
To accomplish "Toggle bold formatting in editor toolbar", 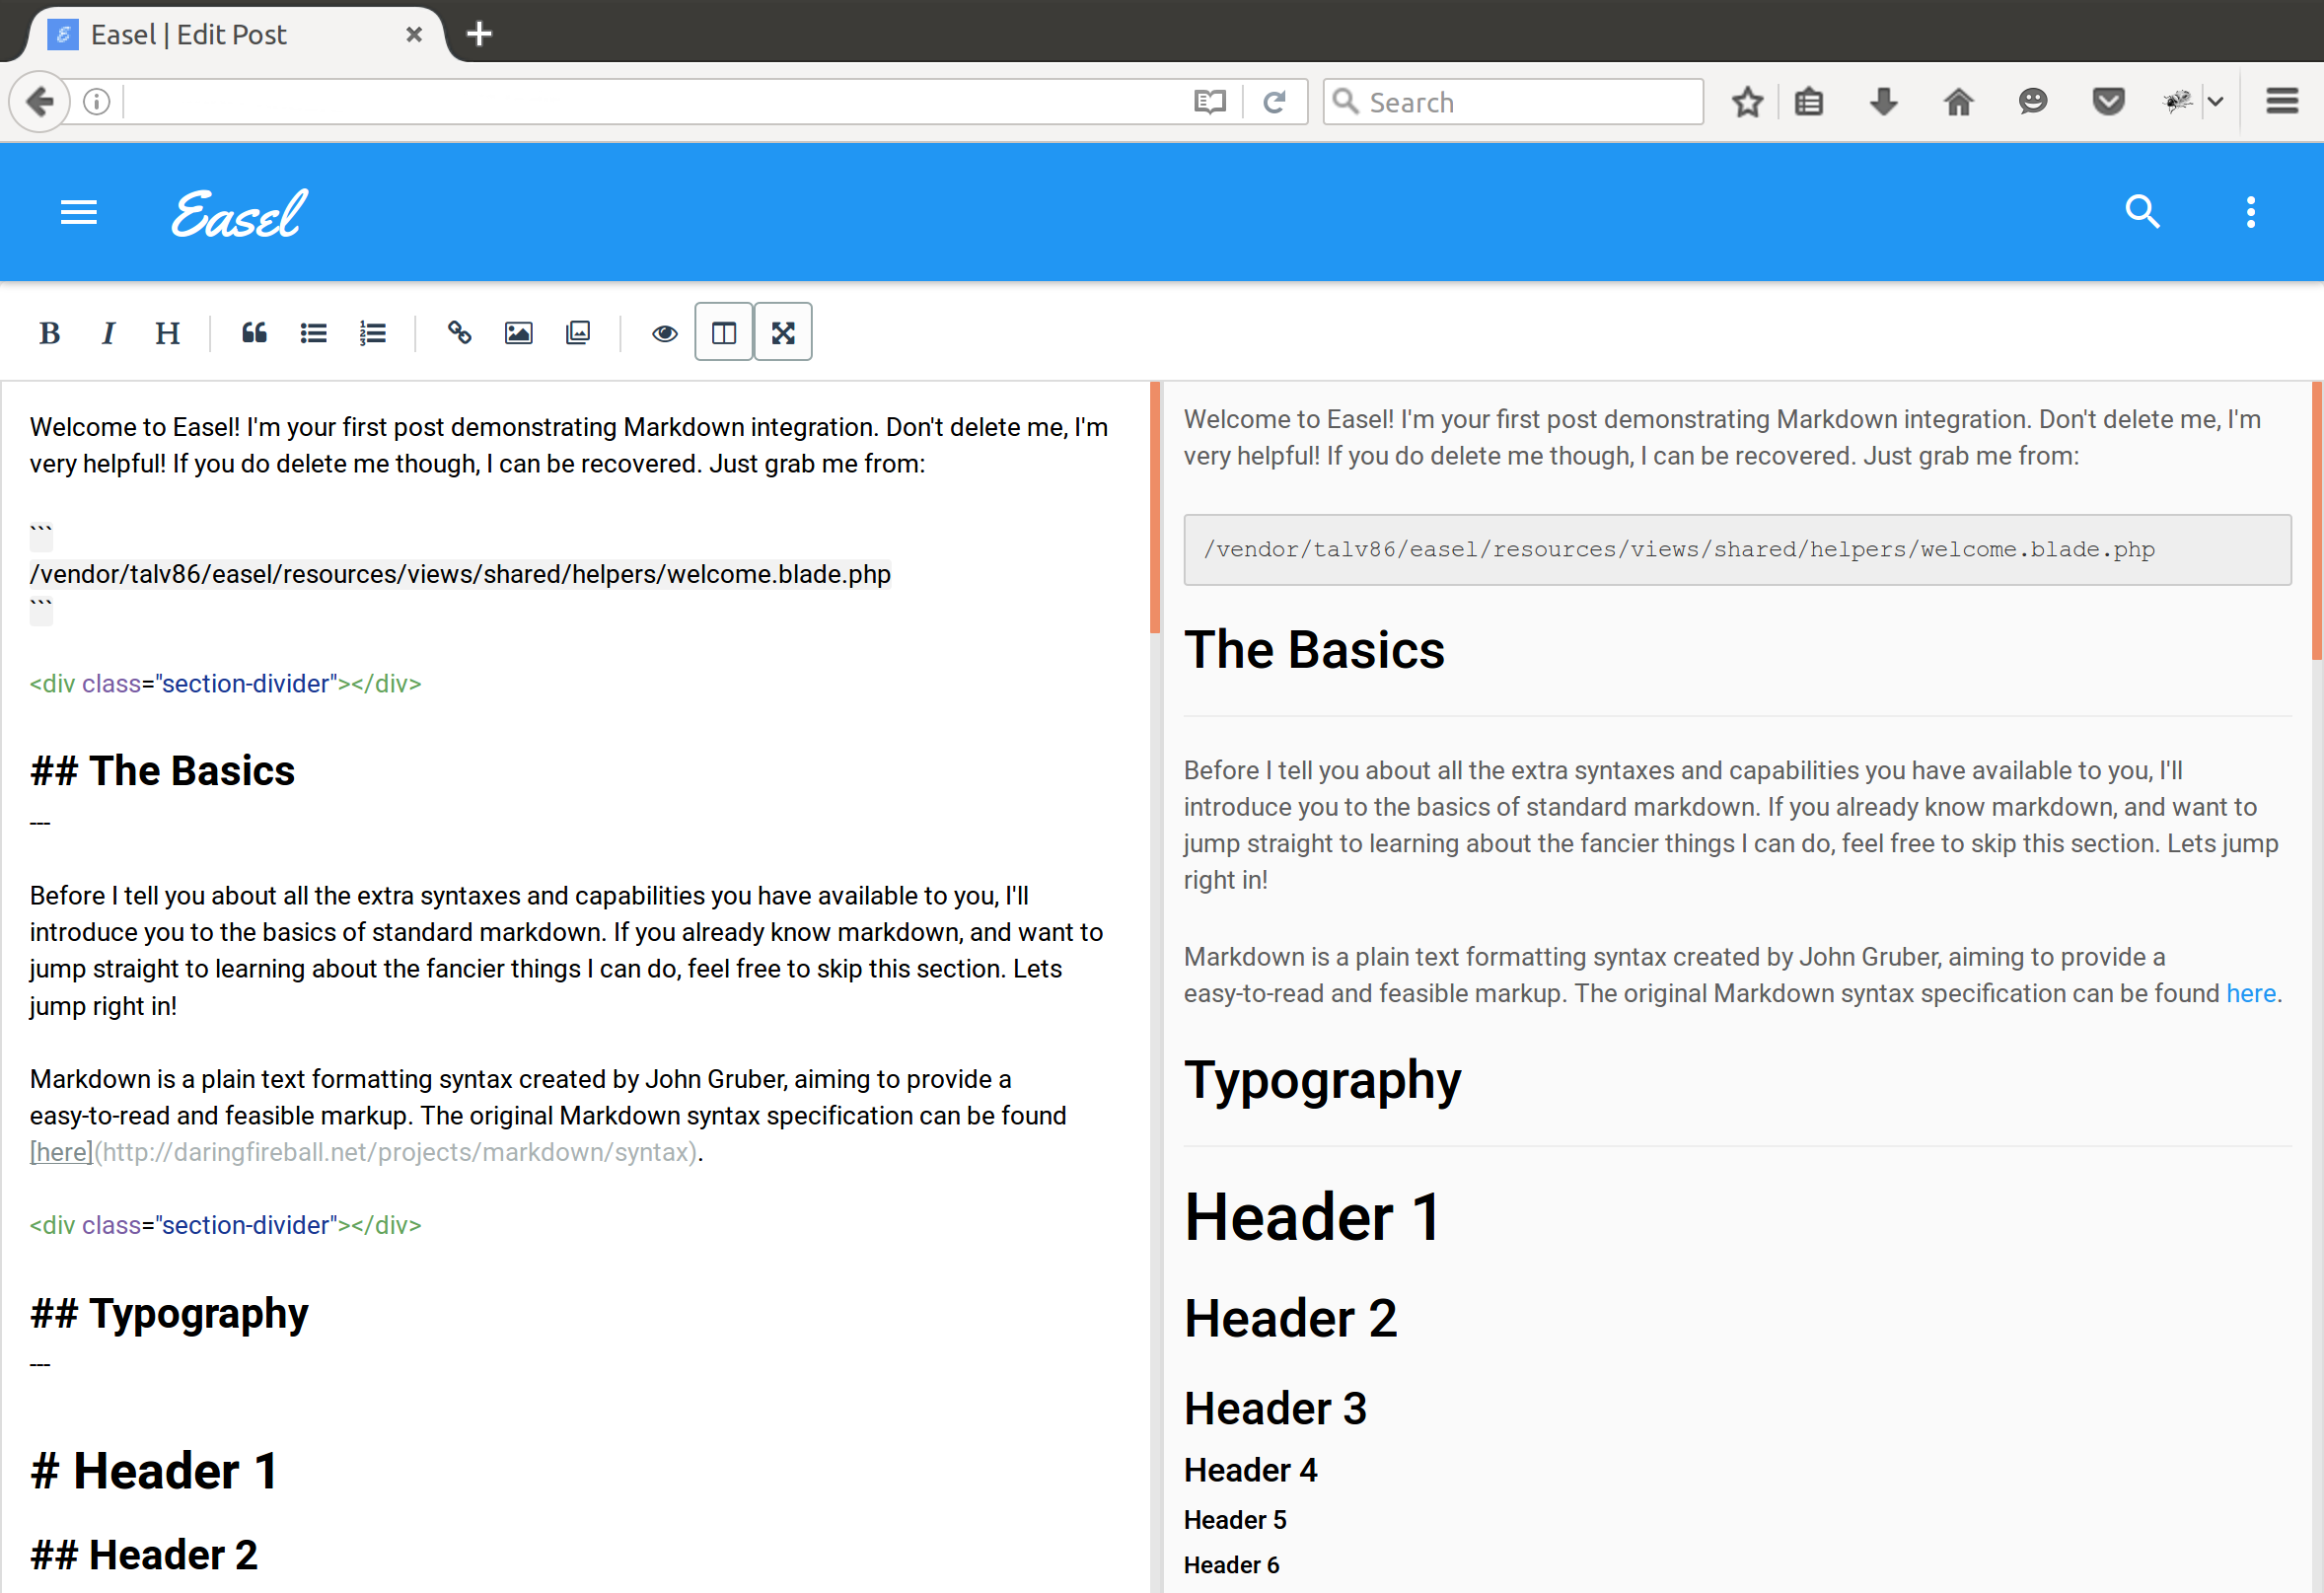I will point(49,333).
